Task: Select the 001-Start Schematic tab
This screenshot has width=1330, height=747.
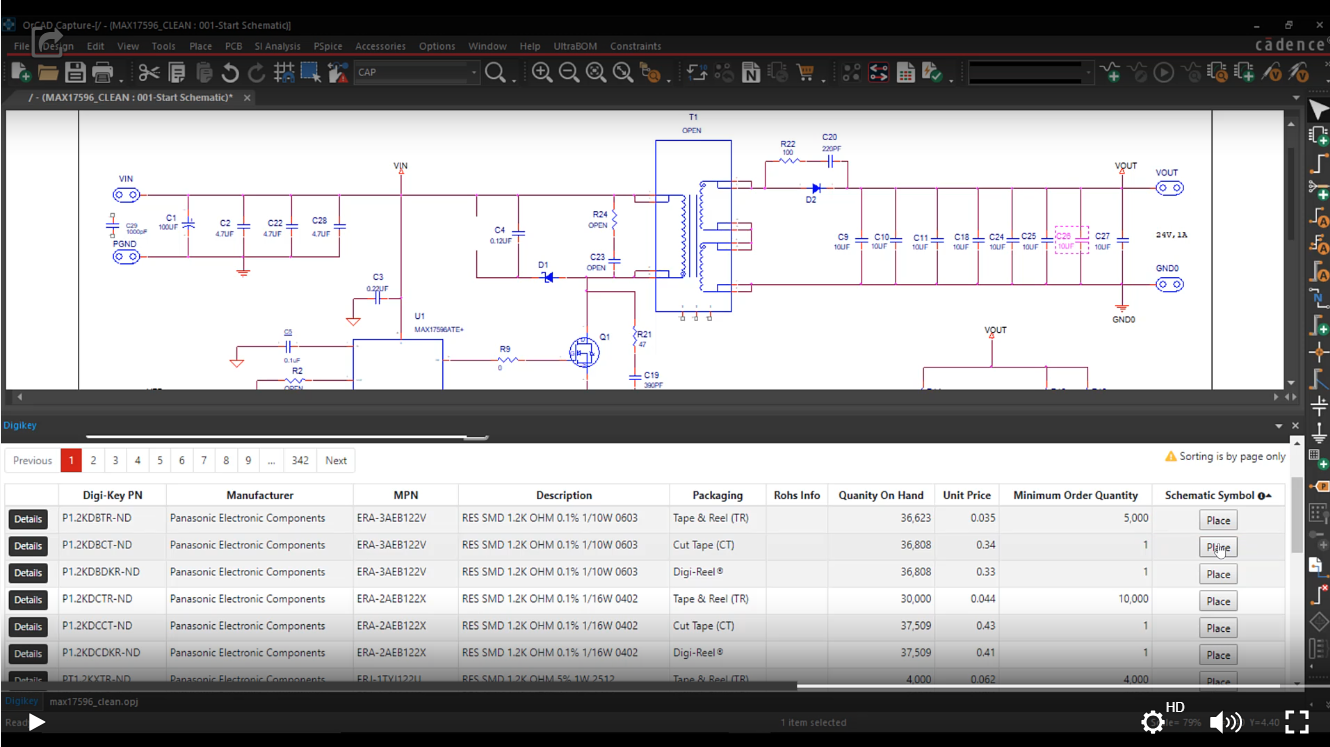Action: tap(131, 97)
